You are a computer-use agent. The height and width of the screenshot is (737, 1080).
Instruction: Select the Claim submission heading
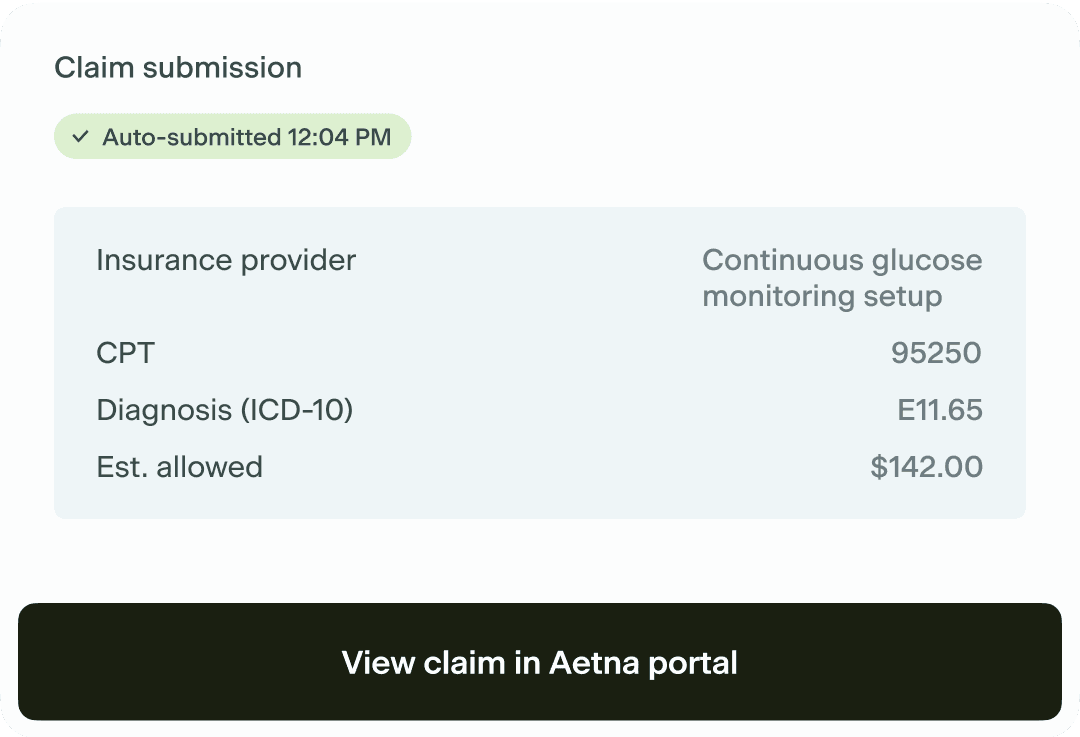tap(178, 68)
